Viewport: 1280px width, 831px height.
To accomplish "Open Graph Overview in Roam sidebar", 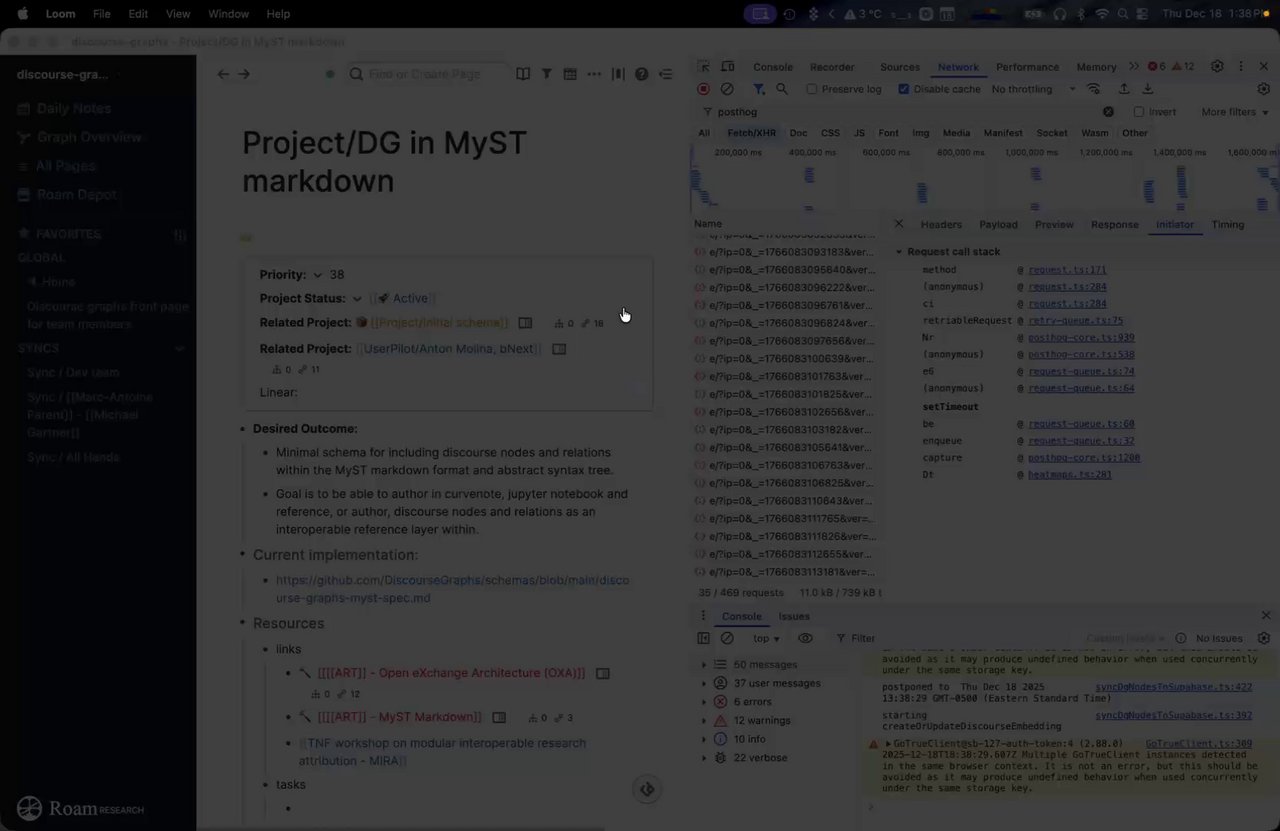I will click(x=89, y=137).
